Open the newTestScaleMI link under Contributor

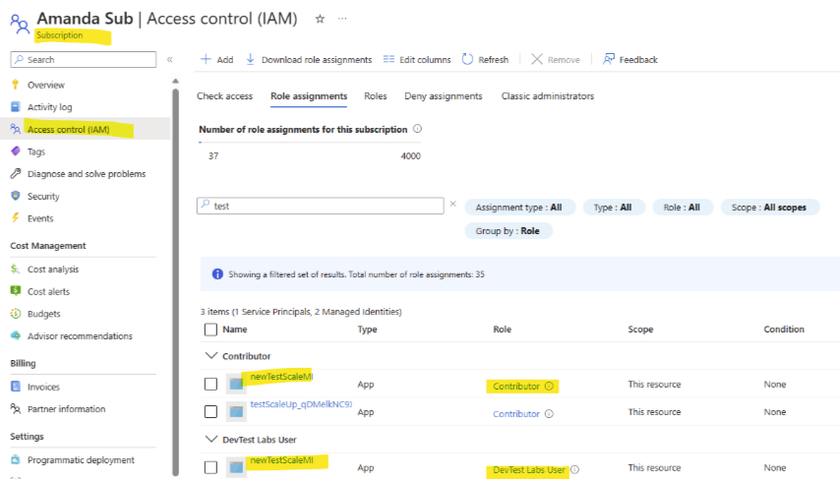click(x=281, y=377)
